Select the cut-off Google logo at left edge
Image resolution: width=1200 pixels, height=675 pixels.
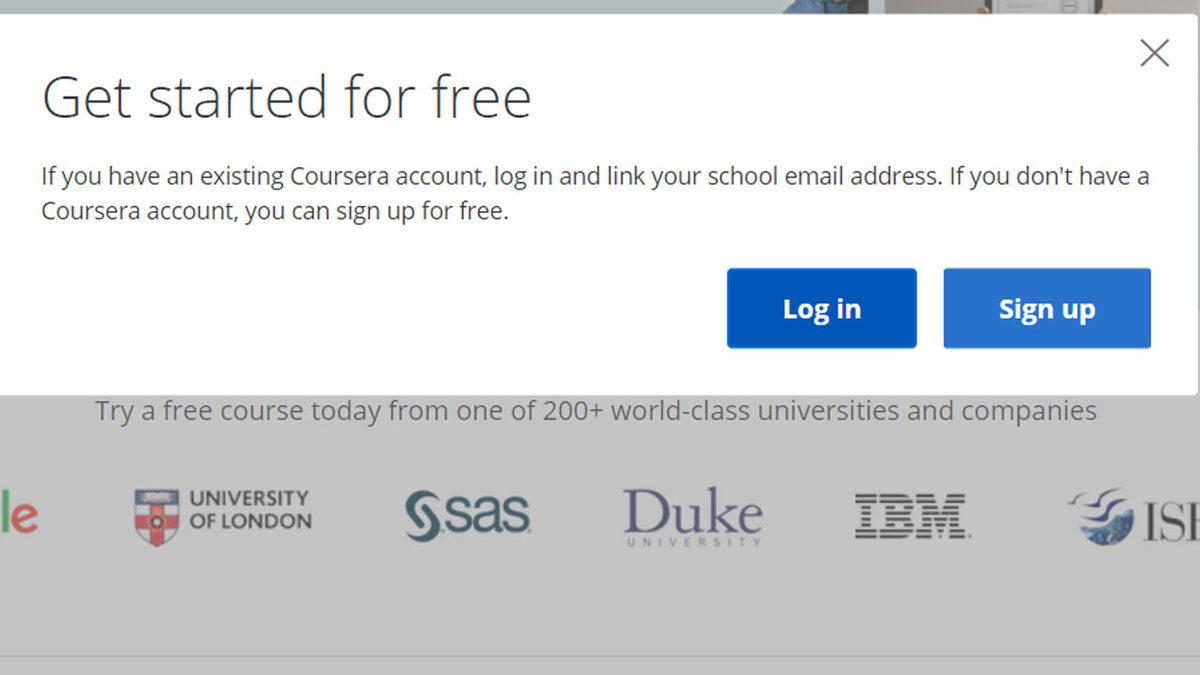[x=18, y=516]
